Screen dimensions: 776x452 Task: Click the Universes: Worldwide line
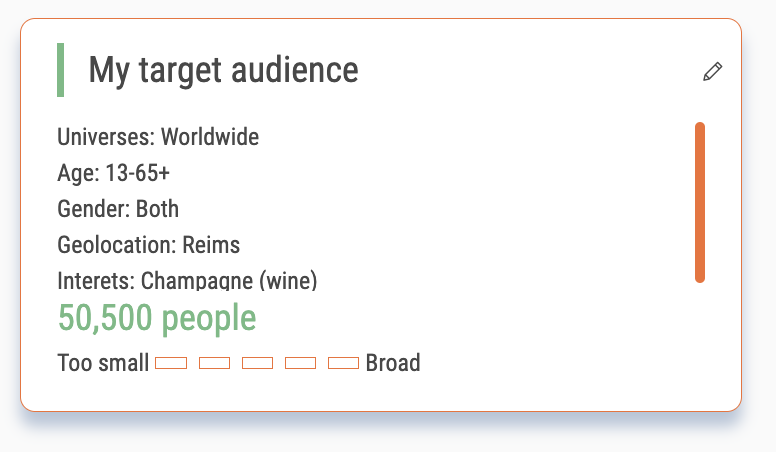tap(158, 137)
